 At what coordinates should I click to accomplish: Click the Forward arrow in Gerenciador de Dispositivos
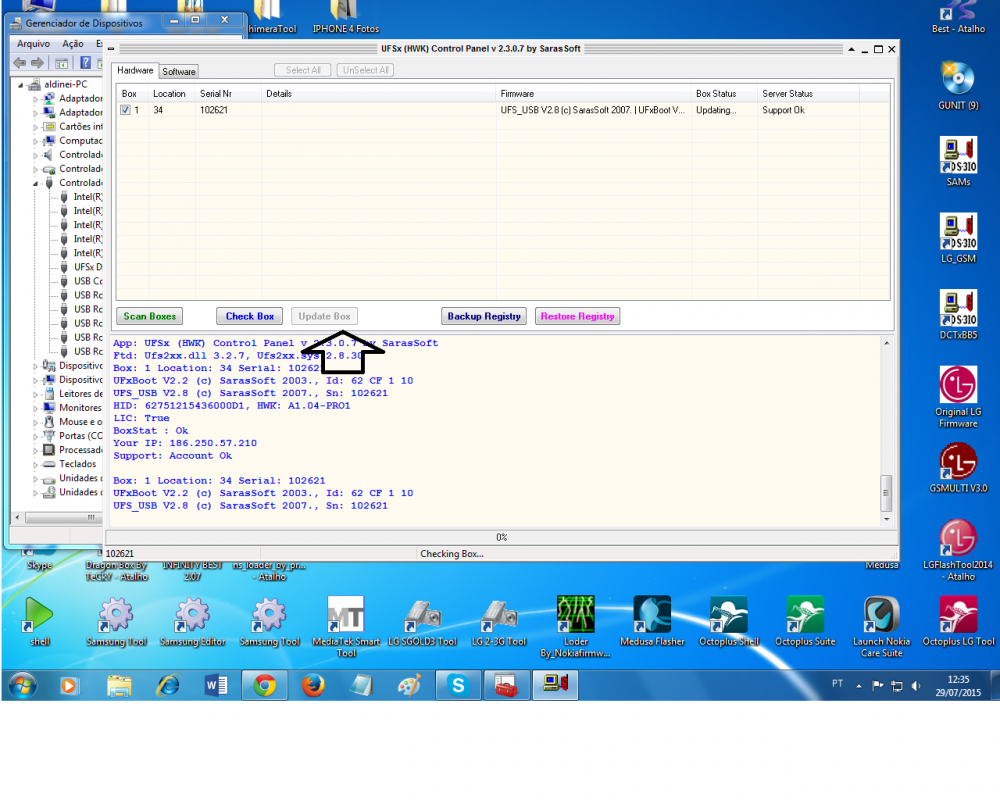click(38, 63)
